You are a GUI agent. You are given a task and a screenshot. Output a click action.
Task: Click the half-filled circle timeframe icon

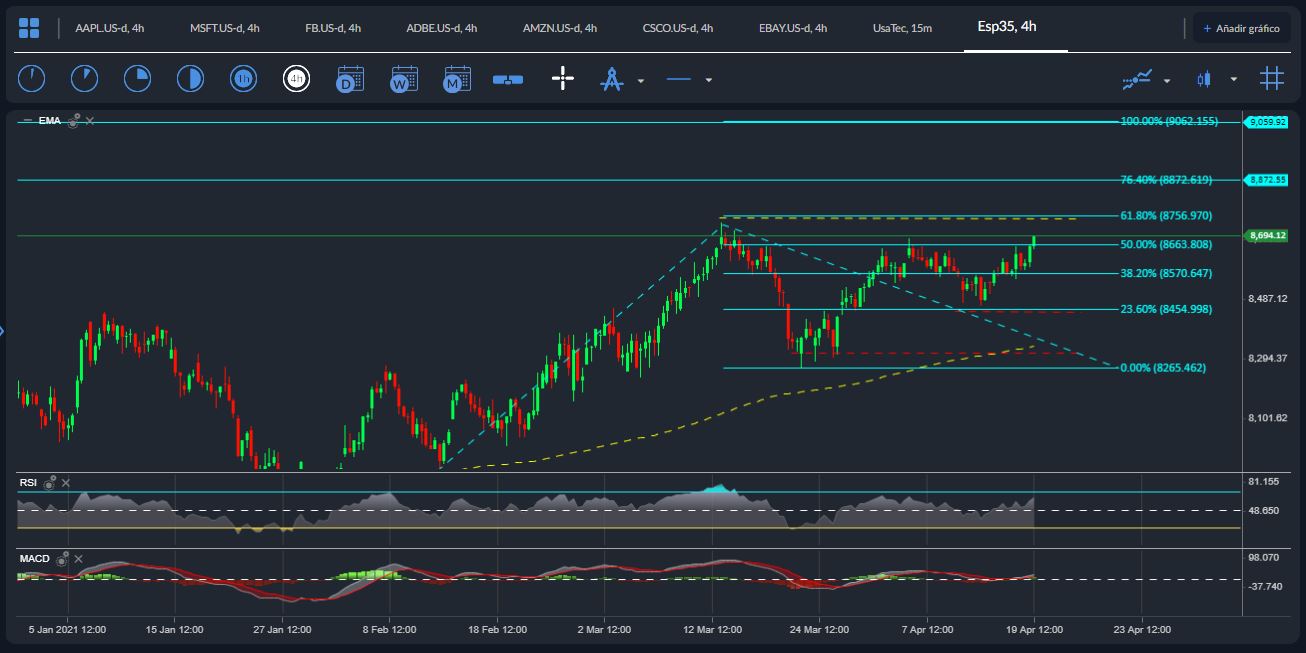[x=189, y=79]
